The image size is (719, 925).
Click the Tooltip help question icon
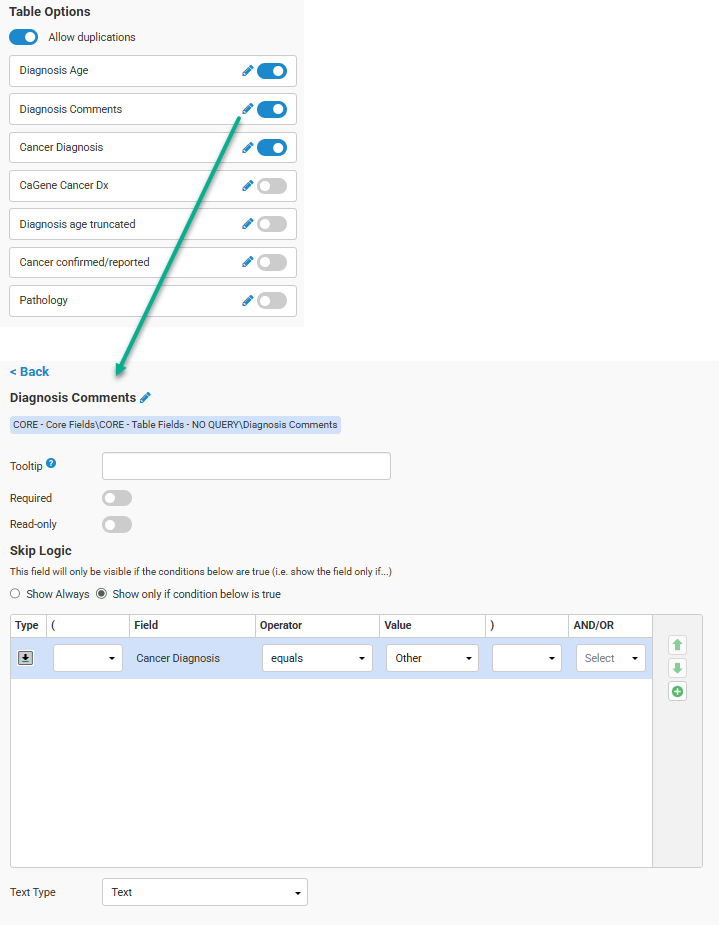pos(51,464)
